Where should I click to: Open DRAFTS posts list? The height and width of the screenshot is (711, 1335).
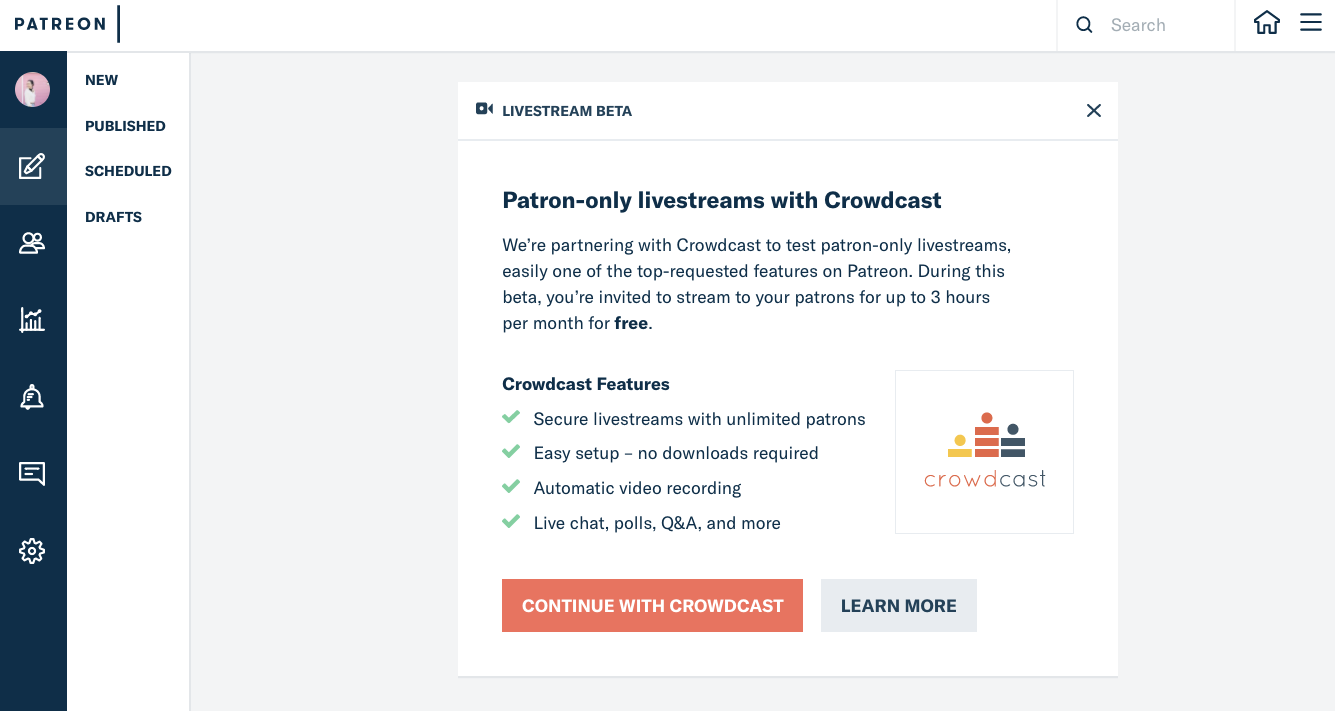coord(113,217)
